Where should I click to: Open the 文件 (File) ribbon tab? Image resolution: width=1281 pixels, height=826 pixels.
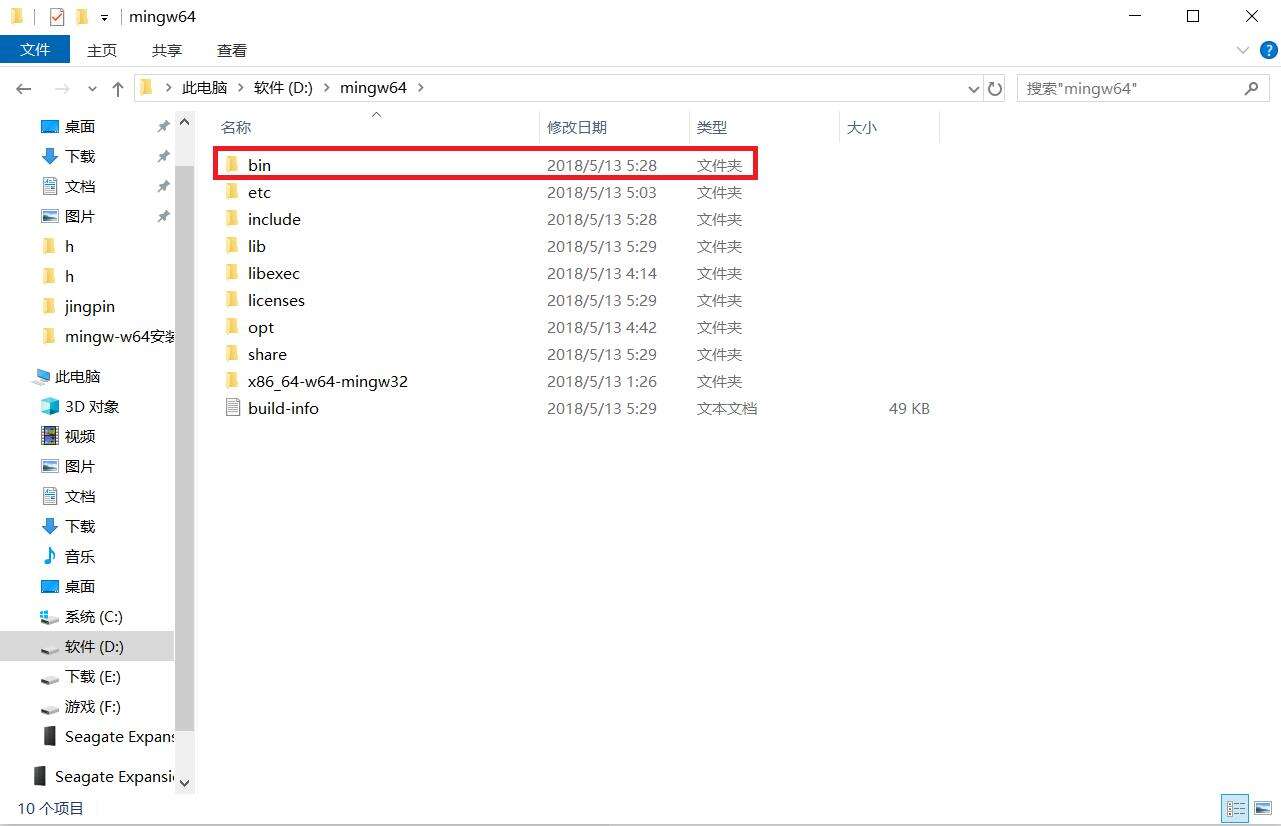point(35,49)
